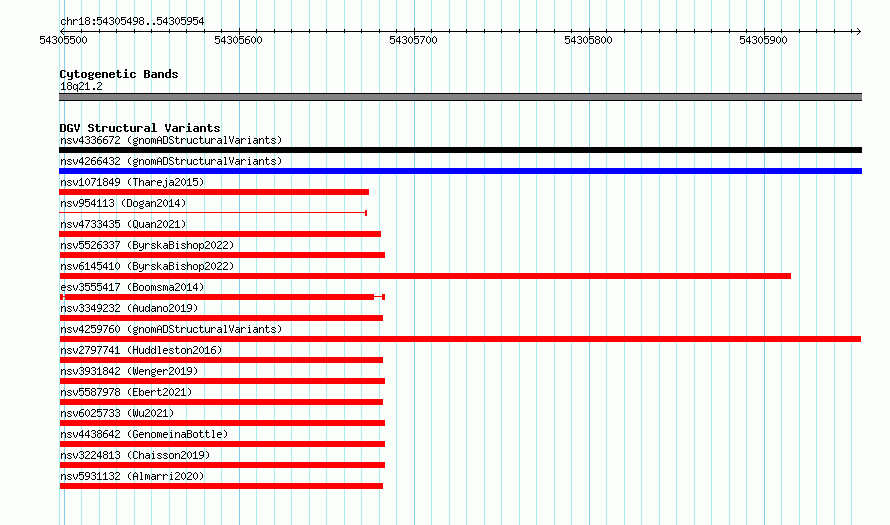The height and width of the screenshot is (525, 890).
Task: Open variant label nsv3931842 (Wenger2019)
Action: coord(129,371)
